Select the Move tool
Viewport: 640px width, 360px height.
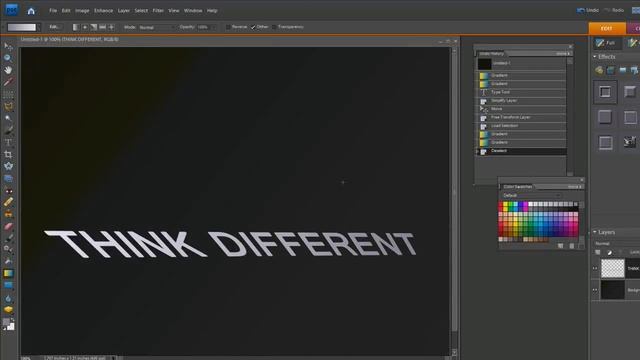tap(8, 46)
